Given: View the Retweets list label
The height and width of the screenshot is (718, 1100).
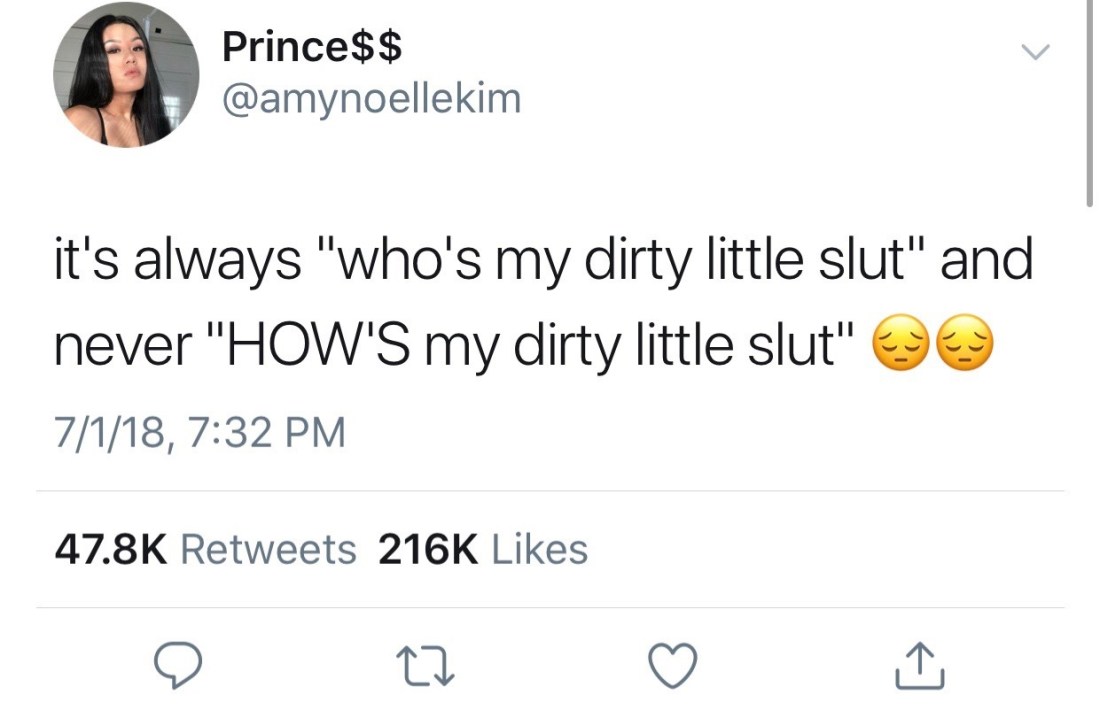Looking at the screenshot, I should point(270,549).
